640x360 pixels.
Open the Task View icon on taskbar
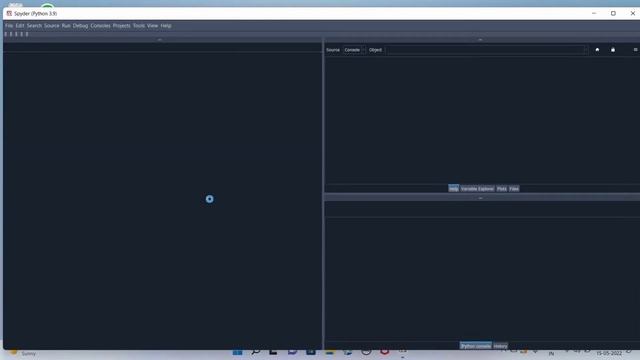[x=273, y=352]
